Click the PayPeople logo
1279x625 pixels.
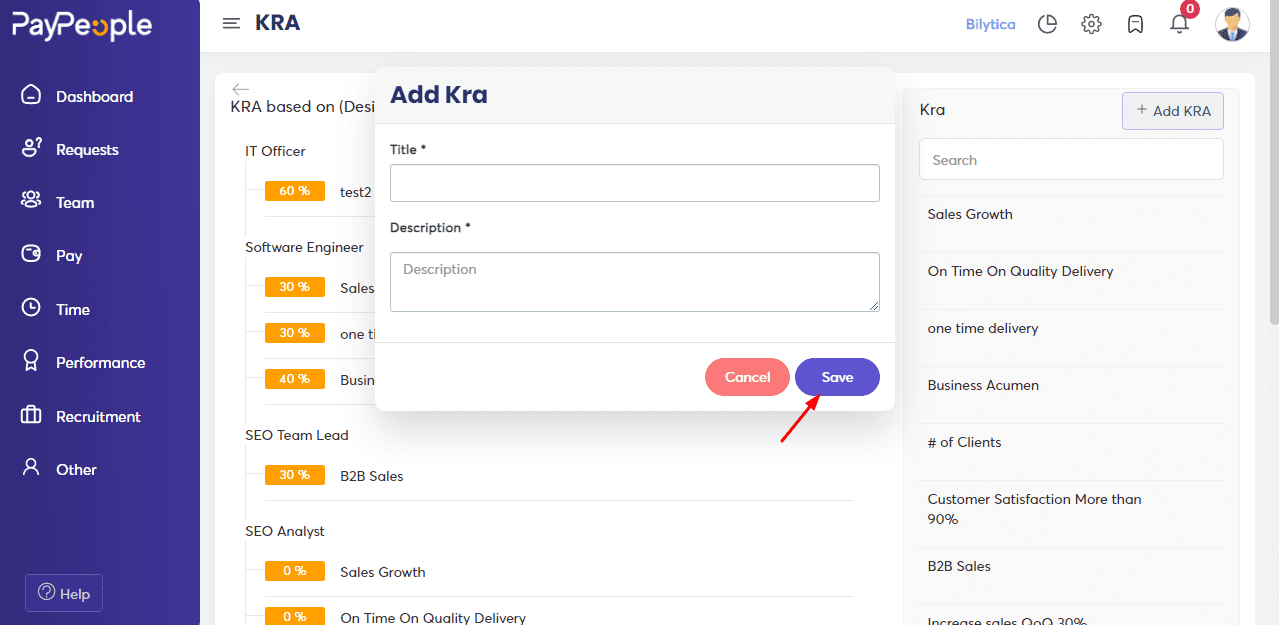pos(82,26)
